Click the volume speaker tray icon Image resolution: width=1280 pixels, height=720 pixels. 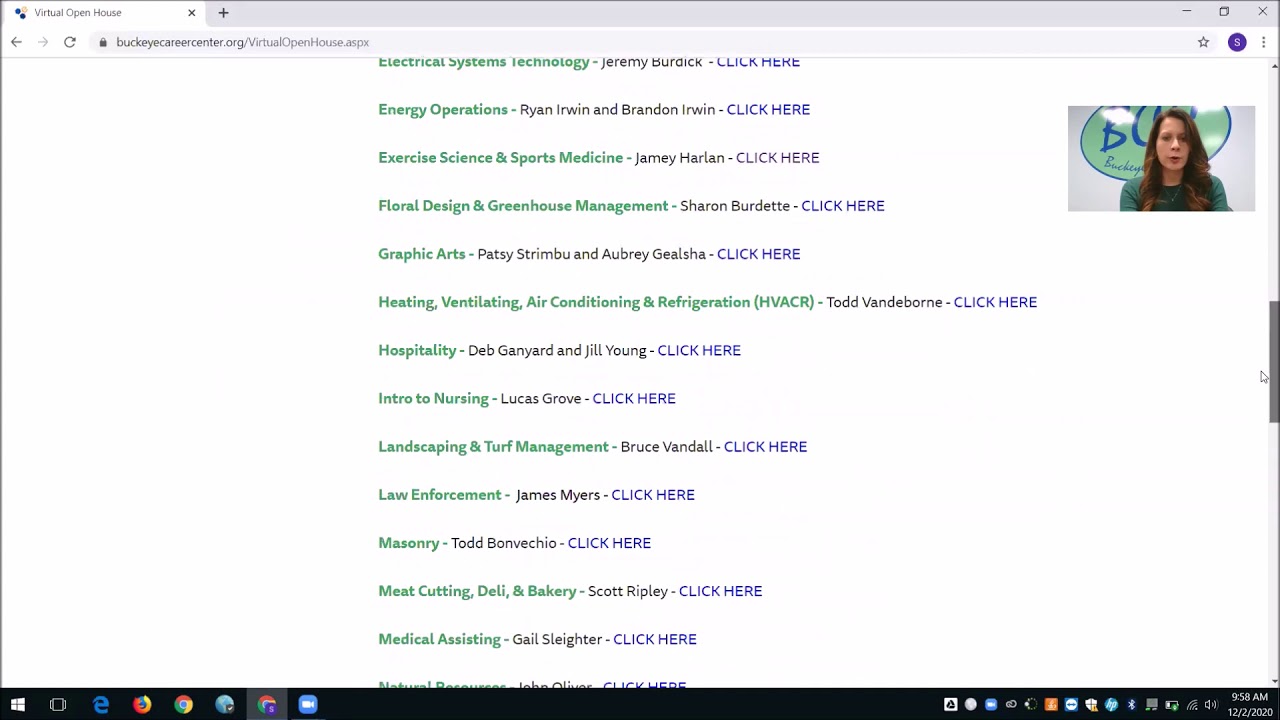[x=1211, y=705]
